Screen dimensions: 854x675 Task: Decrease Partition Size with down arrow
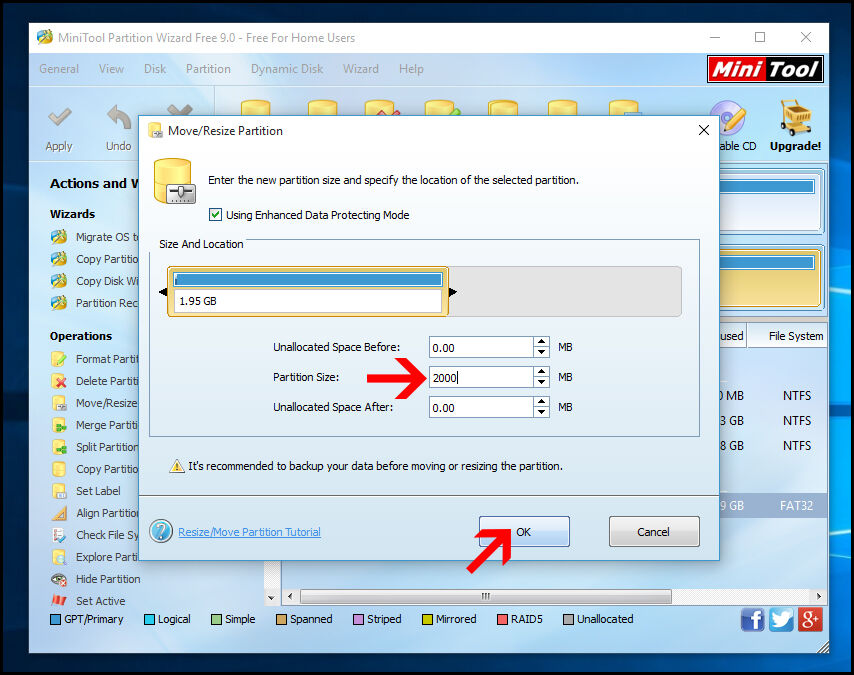(x=541, y=382)
